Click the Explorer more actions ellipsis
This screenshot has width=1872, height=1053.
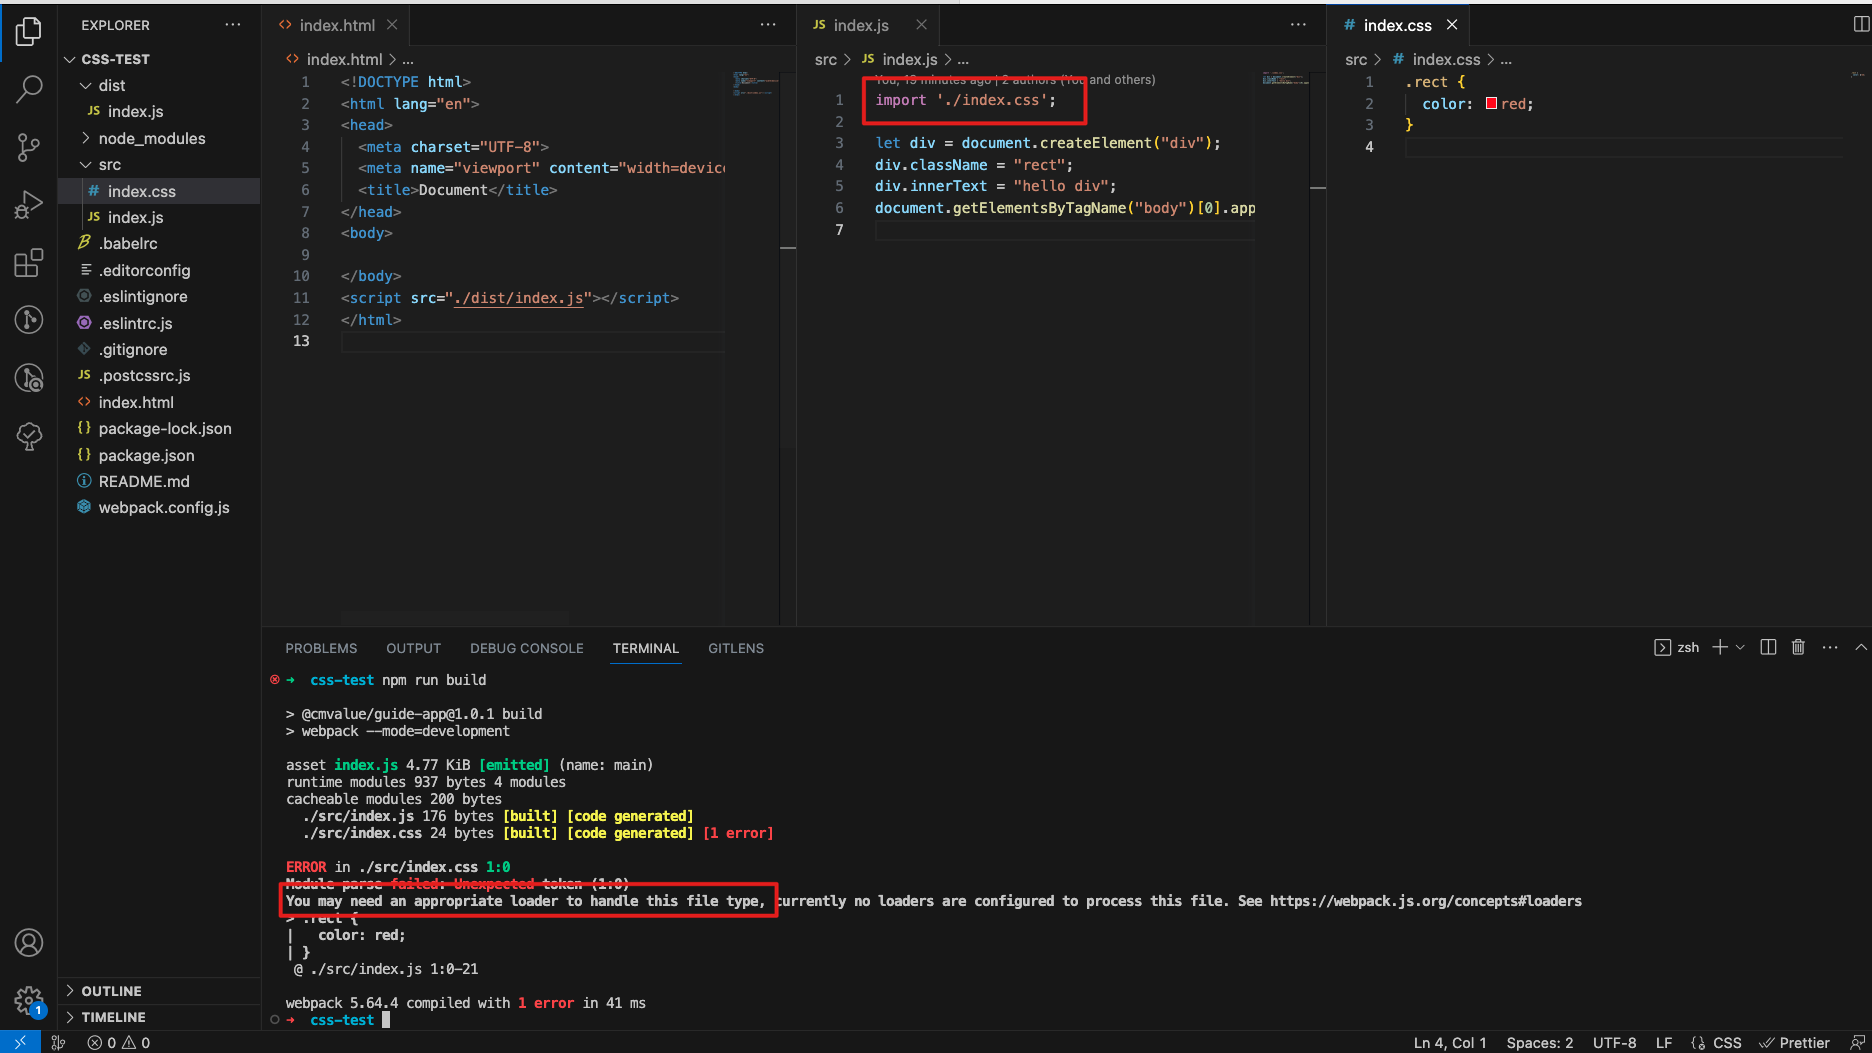coord(233,25)
